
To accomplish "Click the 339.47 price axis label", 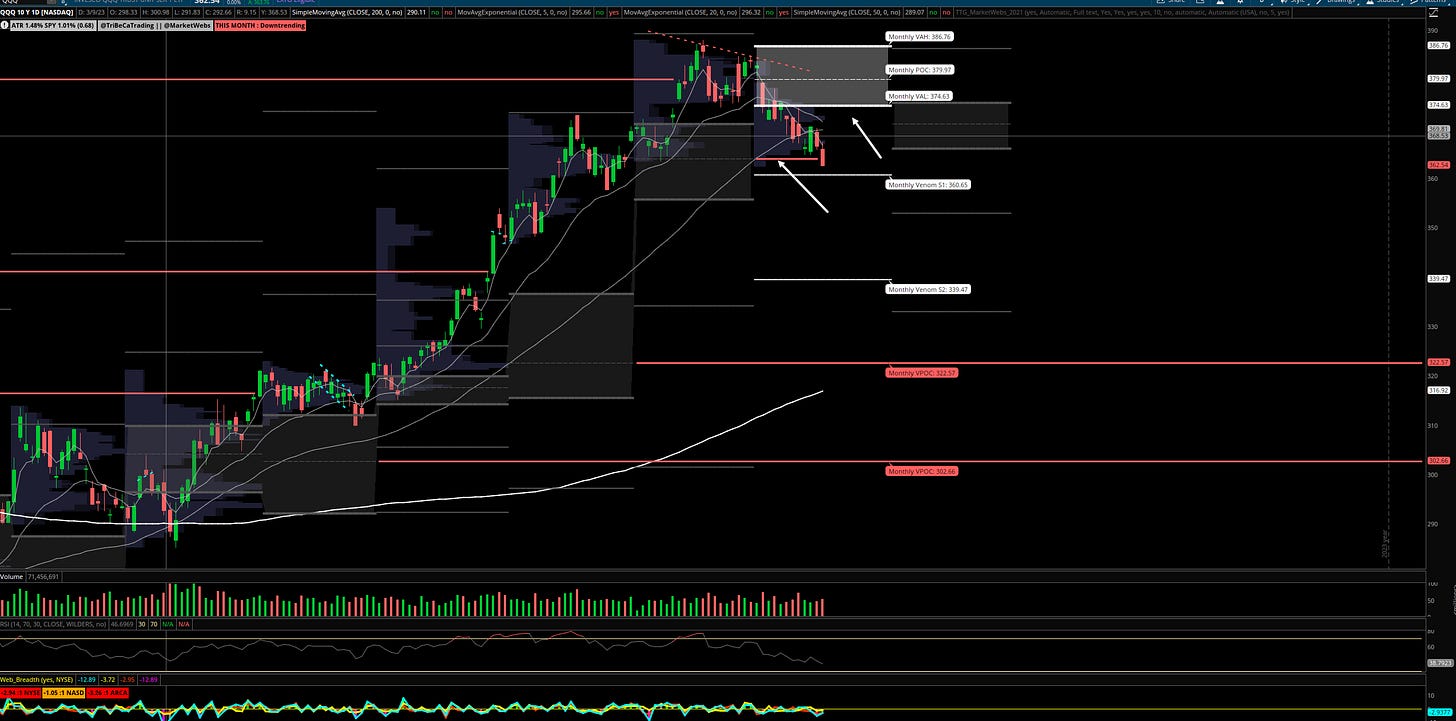I will click(x=1439, y=279).
